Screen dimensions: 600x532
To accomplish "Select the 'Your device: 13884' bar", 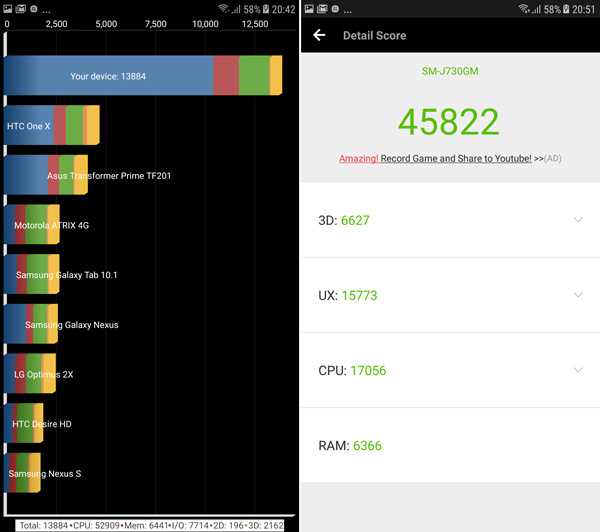I will 142,76.
